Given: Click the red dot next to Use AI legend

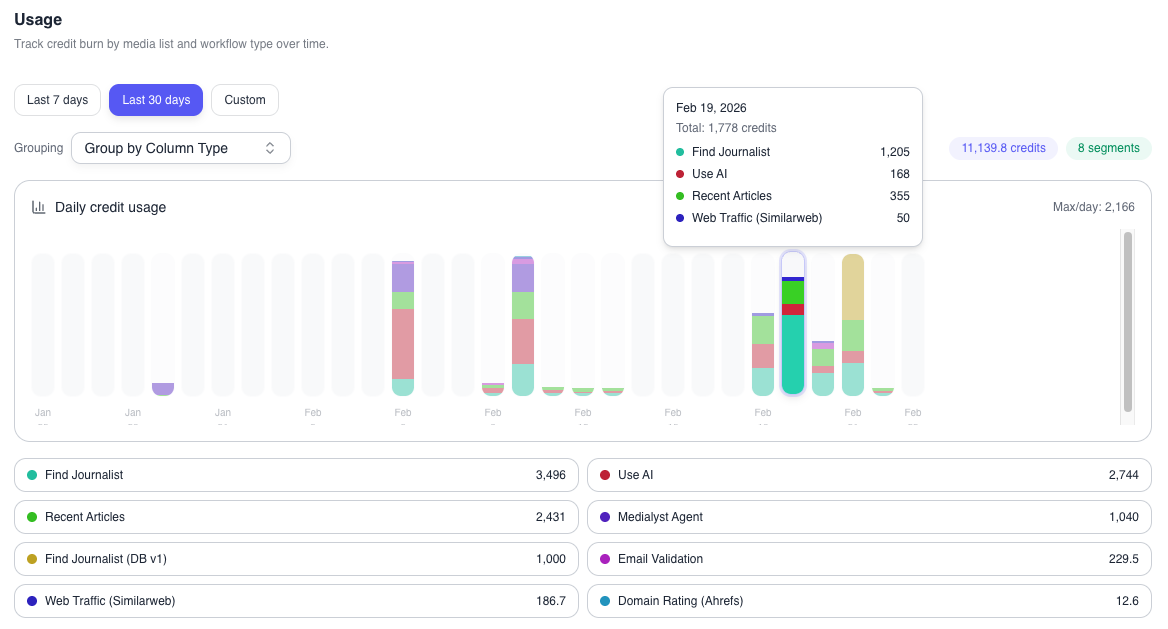Looking at the screenshot, I should (x=605, y=475).
